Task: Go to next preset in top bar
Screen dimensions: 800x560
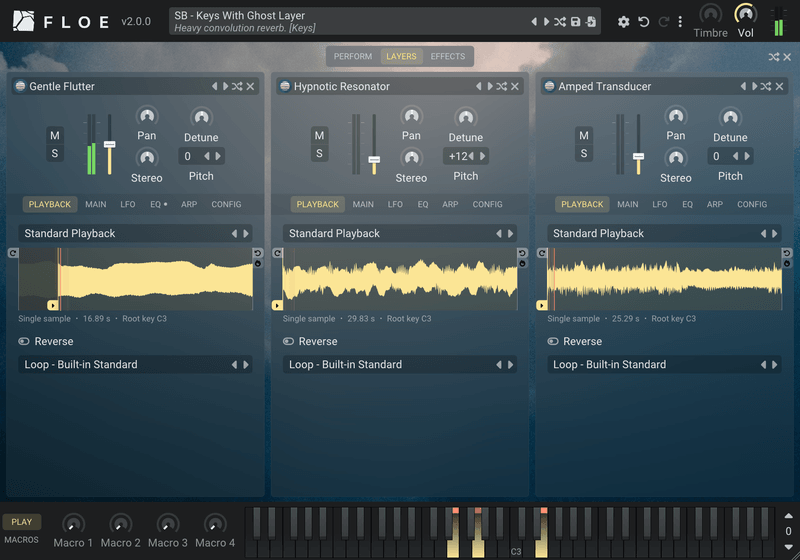Action: (546, 21)
